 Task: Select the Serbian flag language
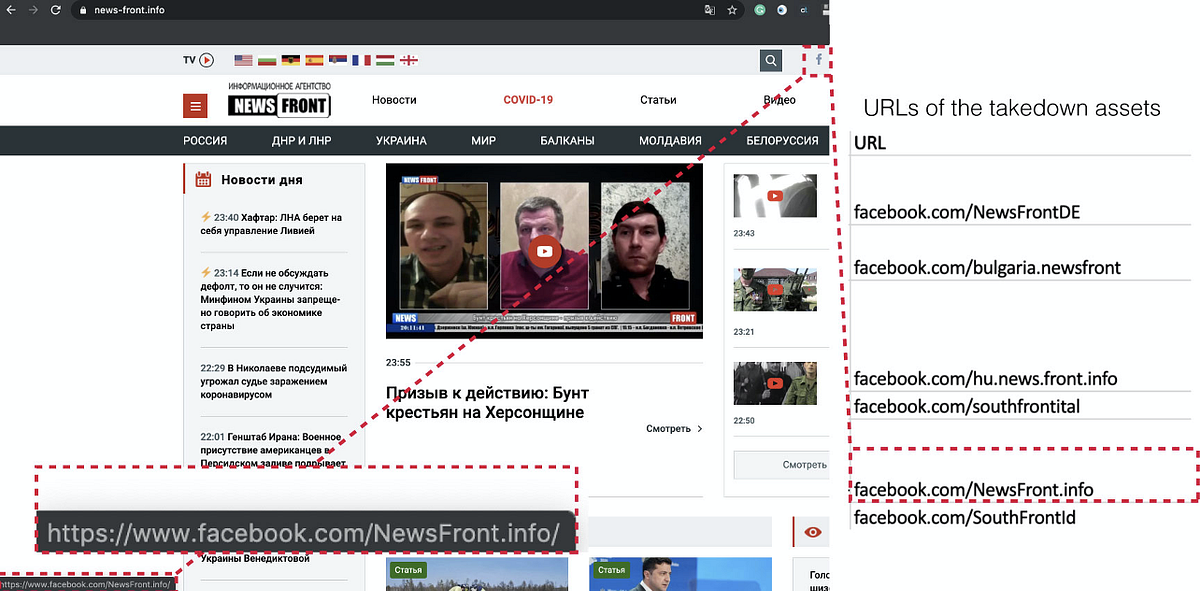(338, 60)
